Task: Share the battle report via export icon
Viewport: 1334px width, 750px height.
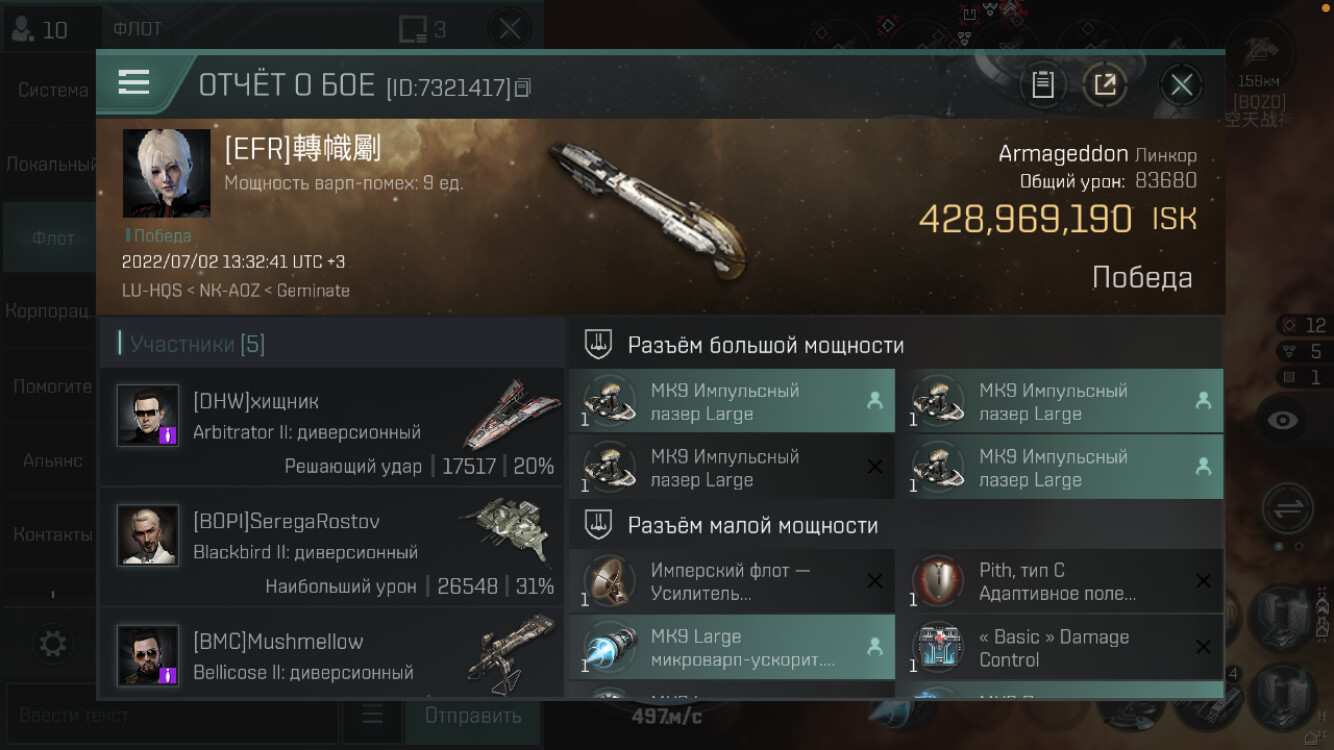Action: [x=1104, y=85]
